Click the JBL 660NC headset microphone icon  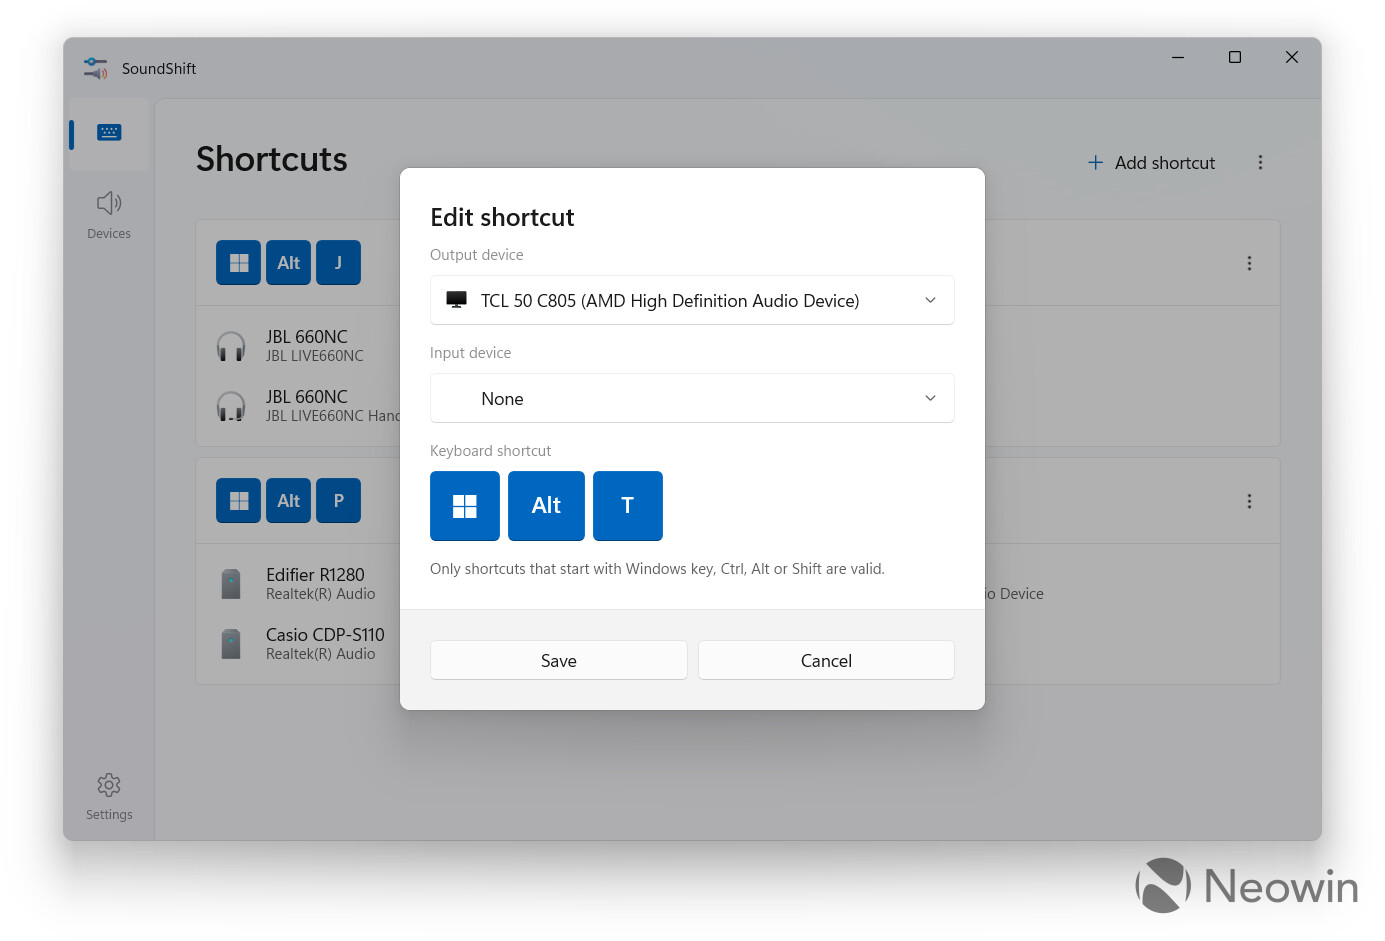pyautogui.click(x=231, y=406)
